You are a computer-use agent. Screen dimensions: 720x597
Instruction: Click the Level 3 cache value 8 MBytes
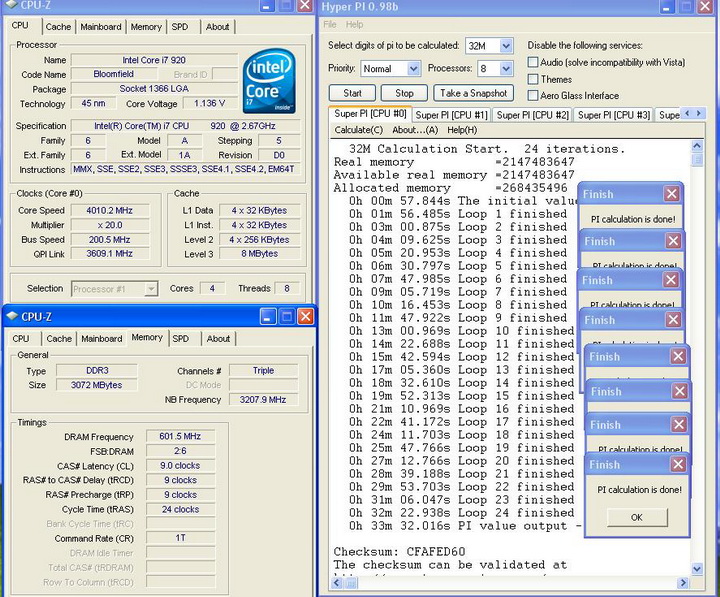coord(260,253)
